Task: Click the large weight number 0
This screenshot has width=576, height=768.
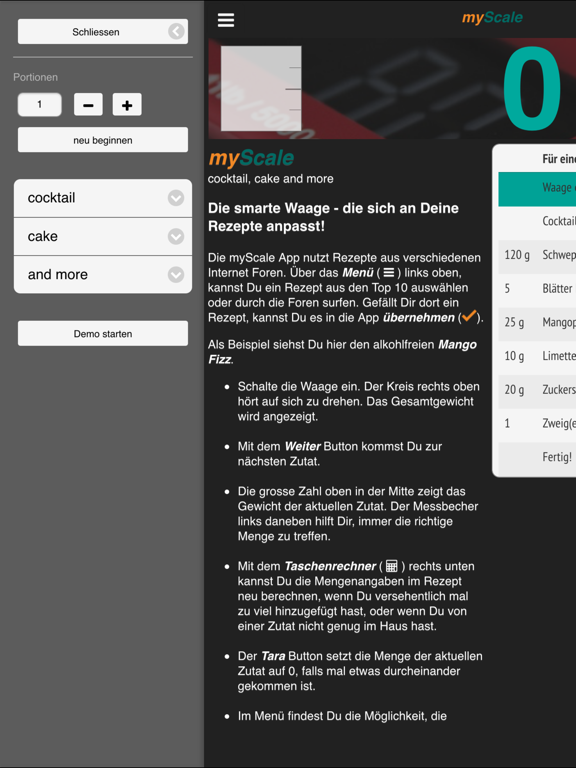Action: coord(531,89)
